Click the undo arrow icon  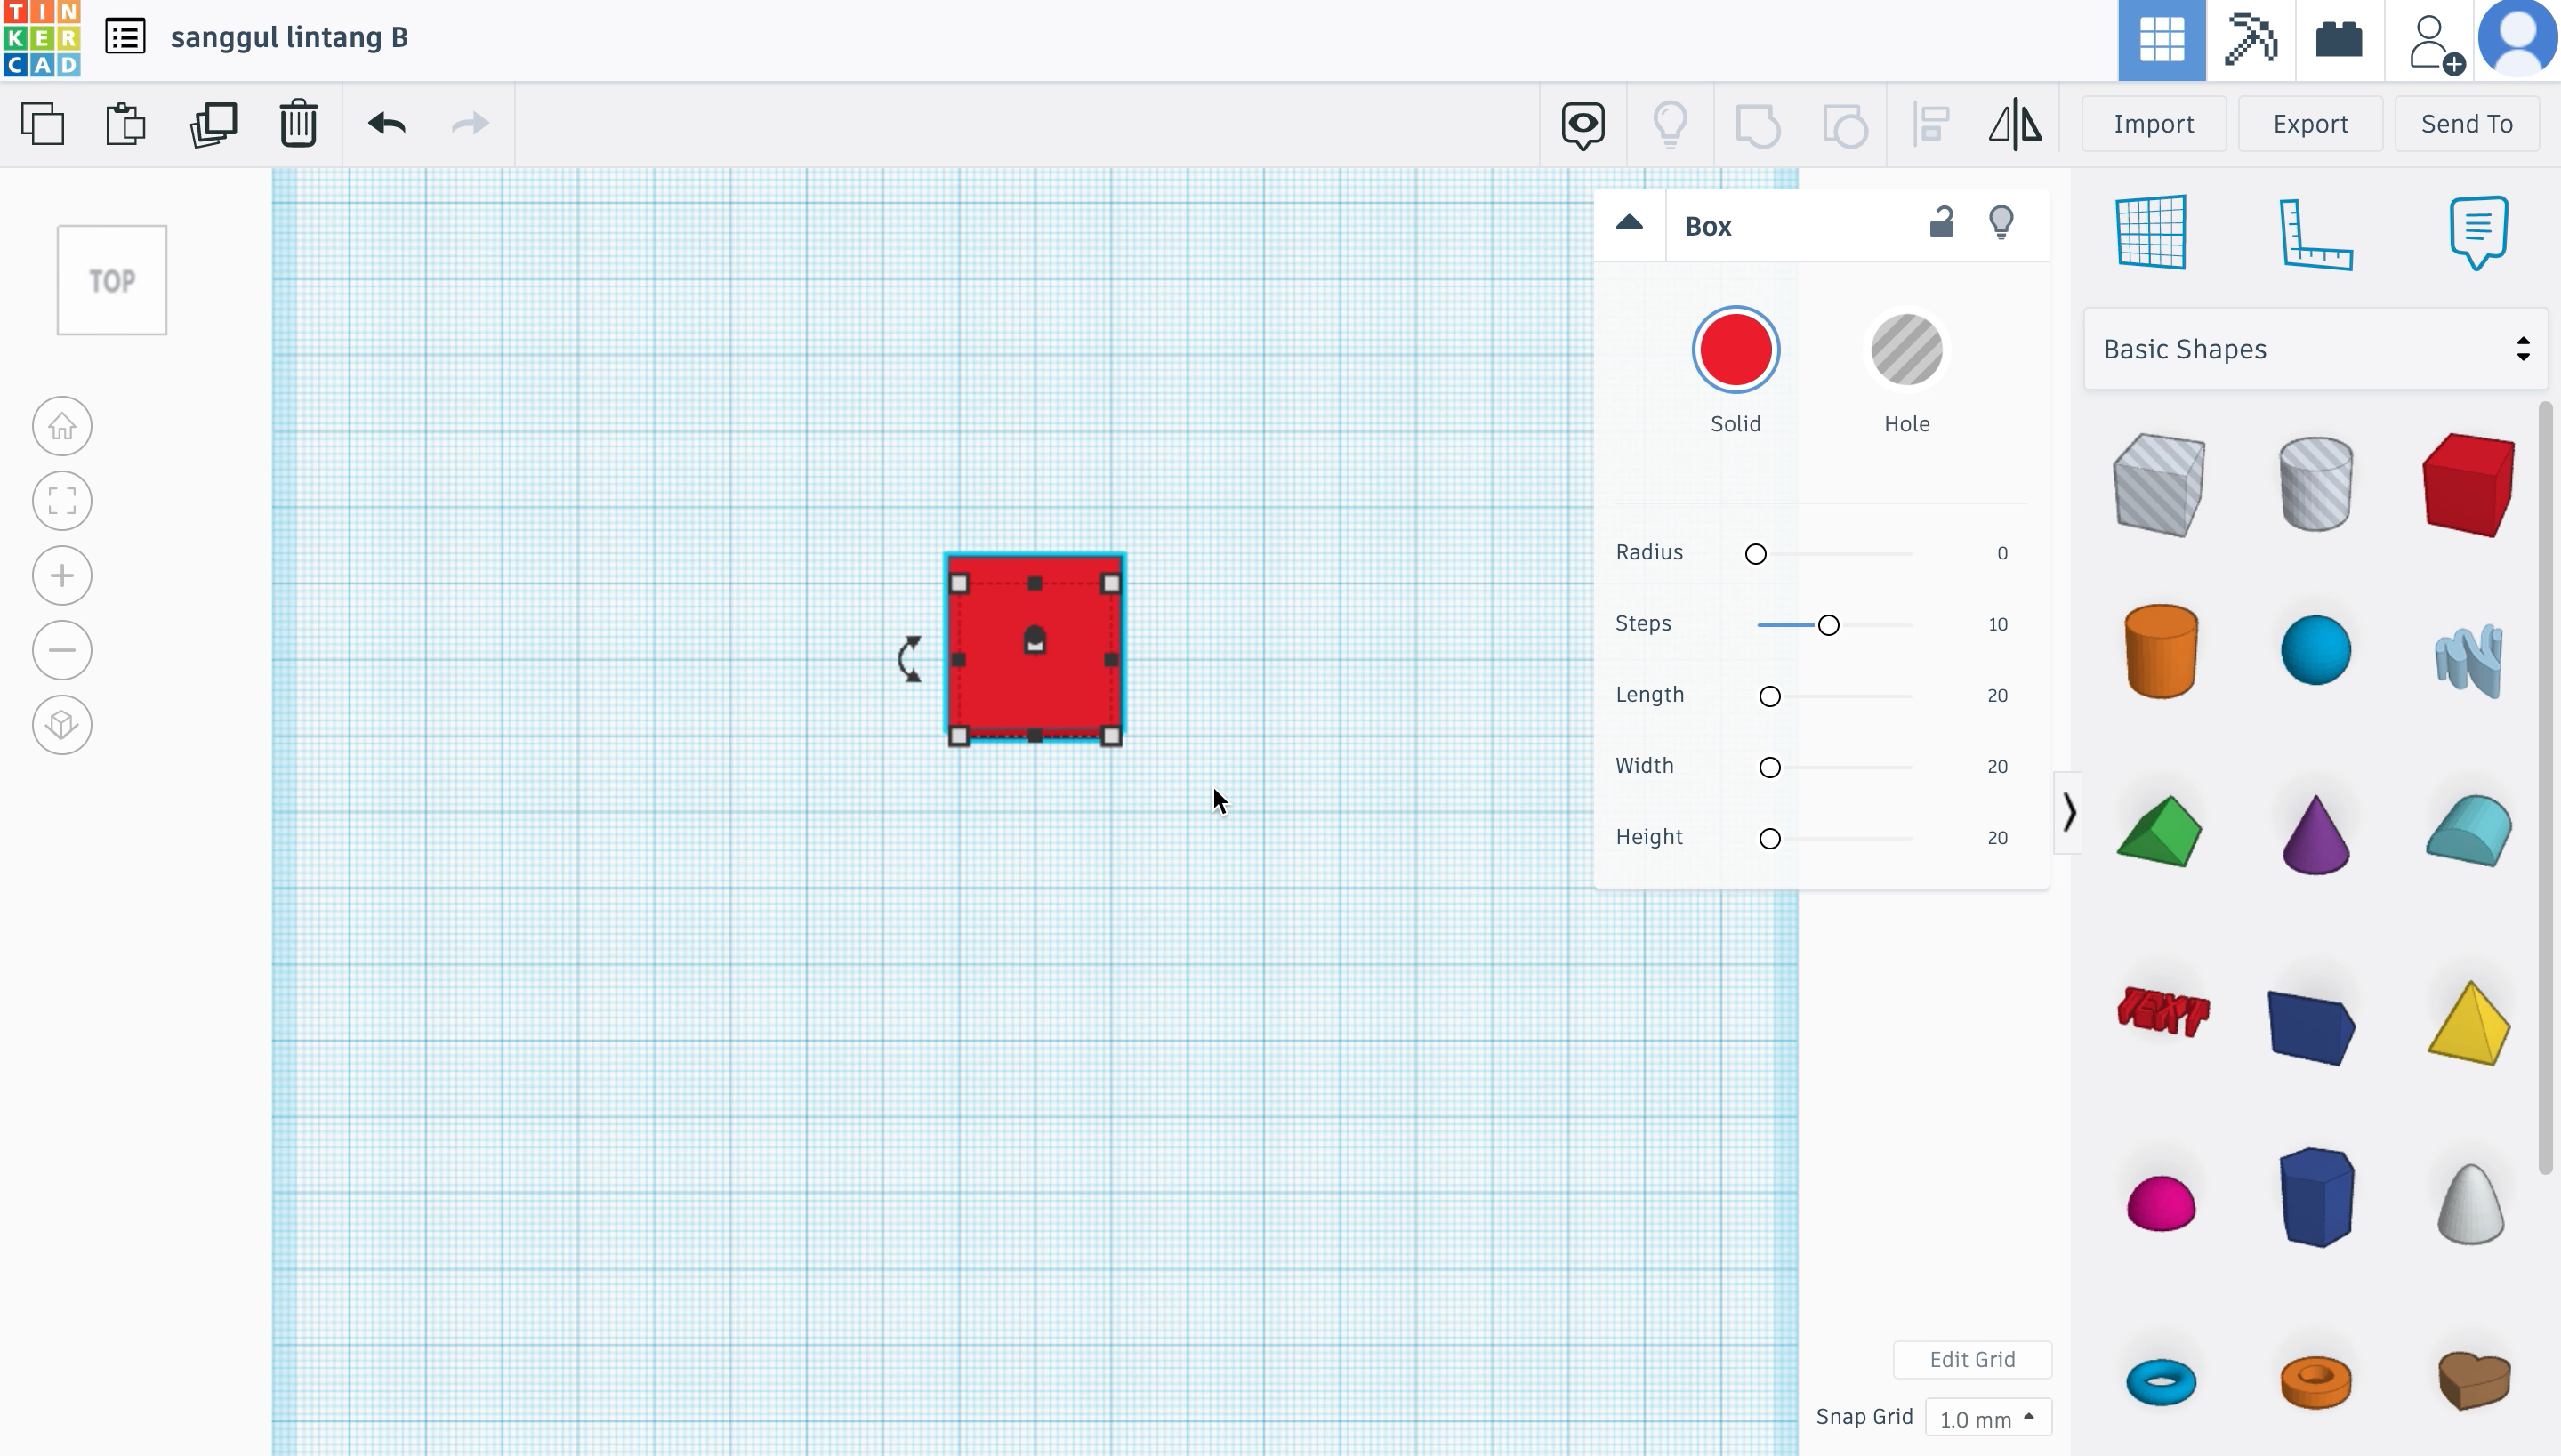[x=385, y=123]
